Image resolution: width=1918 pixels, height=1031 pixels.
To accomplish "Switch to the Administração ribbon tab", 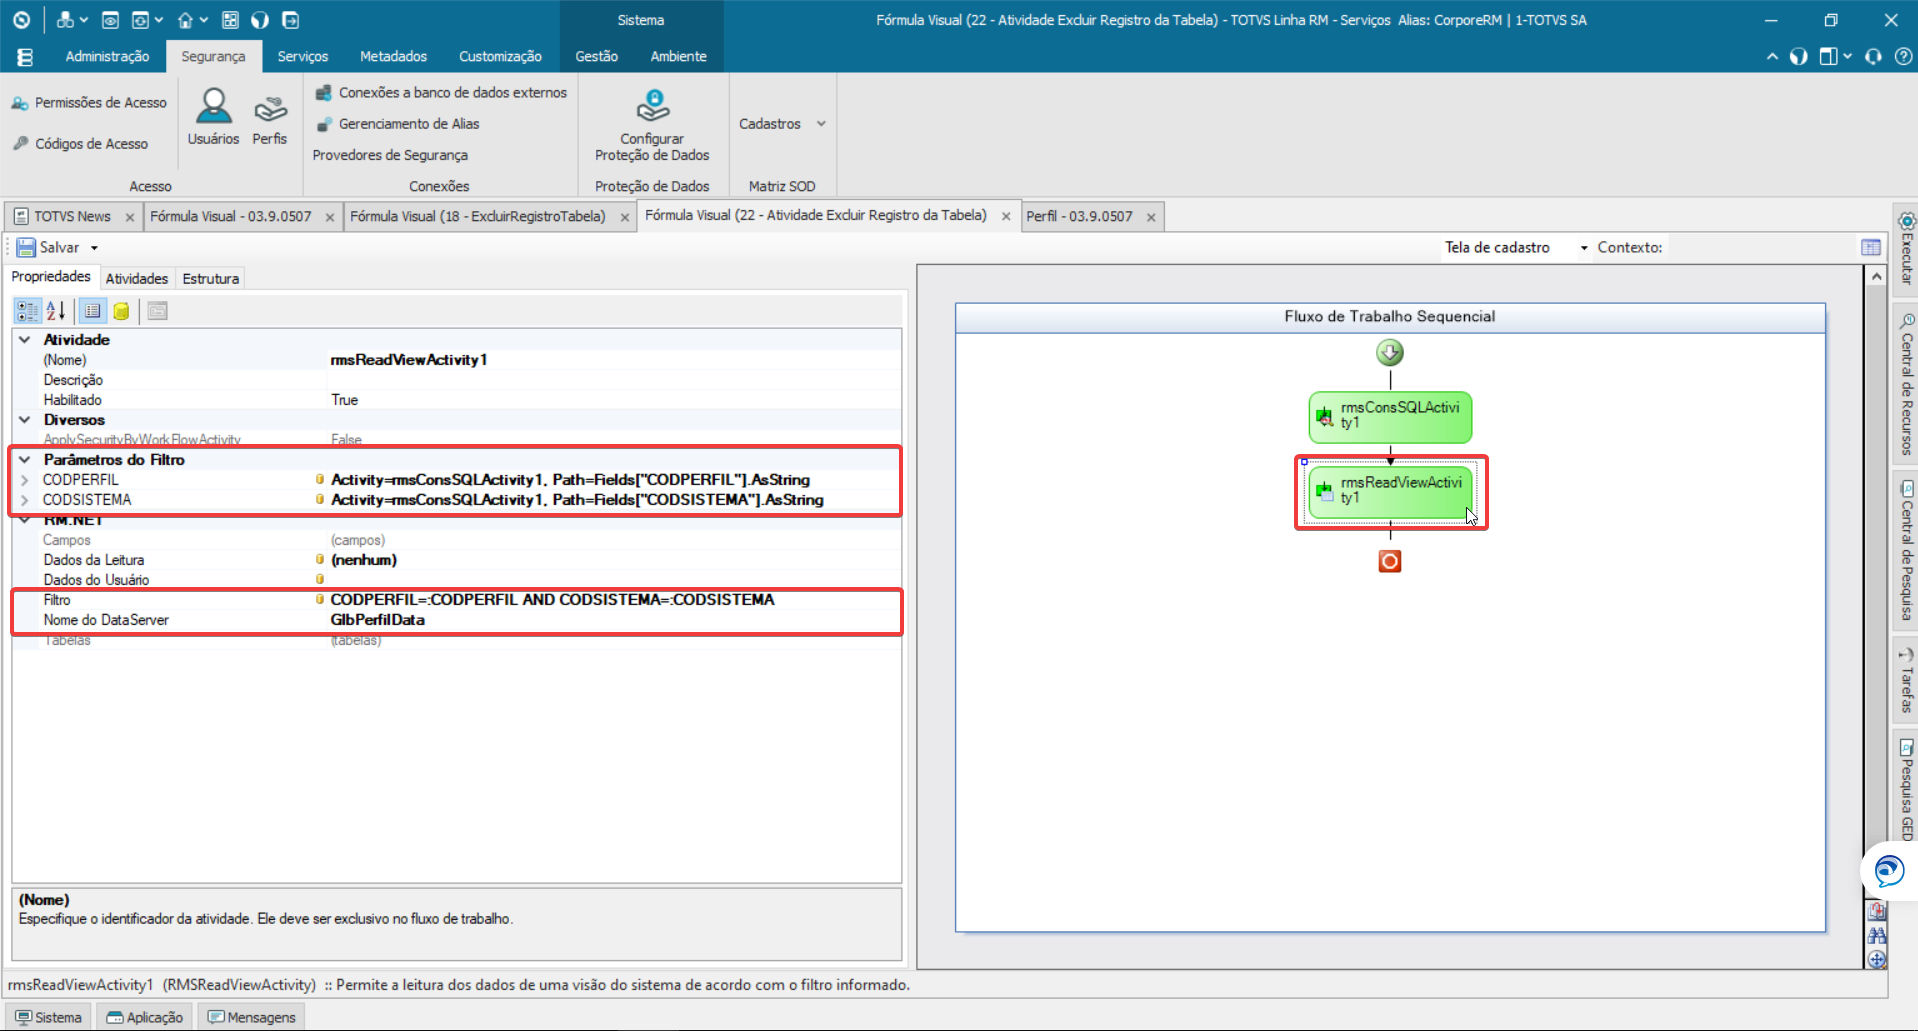I will click(x=107, y=57).
